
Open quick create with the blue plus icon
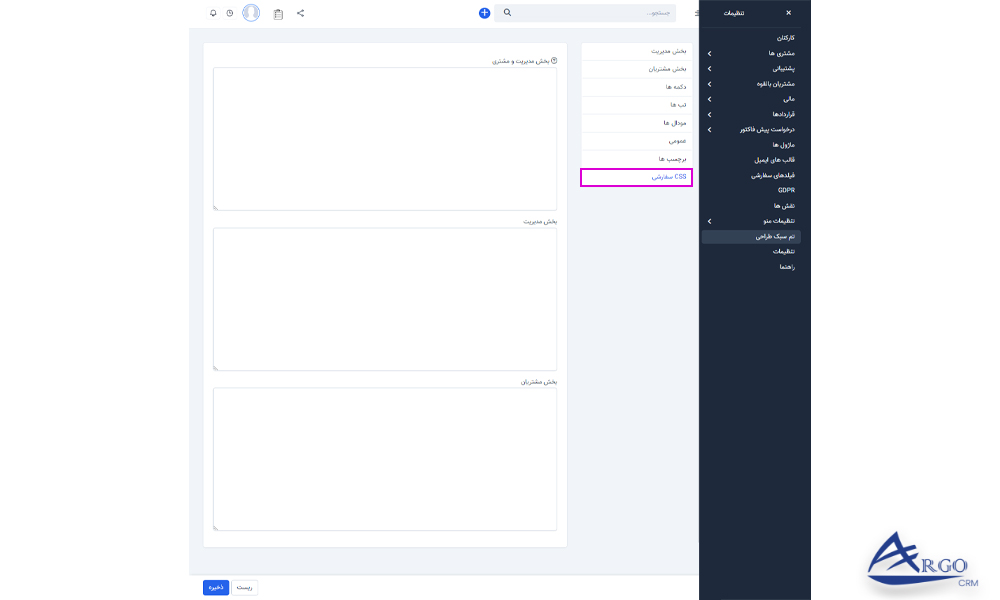coord(484,13)
